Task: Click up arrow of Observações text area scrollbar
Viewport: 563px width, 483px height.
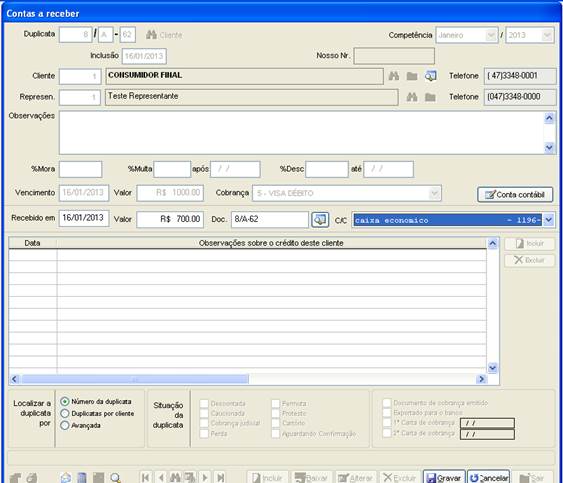Action: tap(549, 118)
